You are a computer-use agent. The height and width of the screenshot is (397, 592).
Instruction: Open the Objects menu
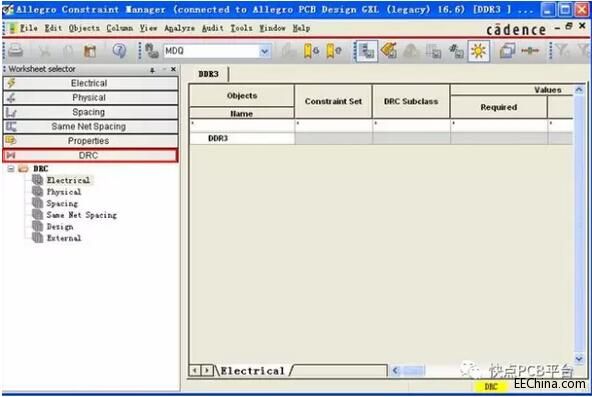click(84, 28)
